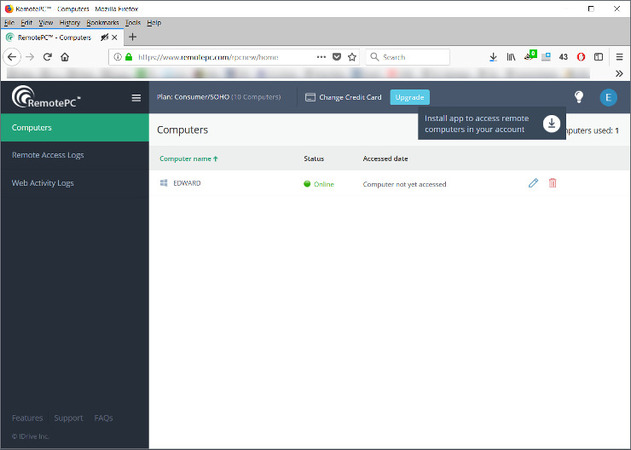Go back with the browser back arrow

[12, 57]
